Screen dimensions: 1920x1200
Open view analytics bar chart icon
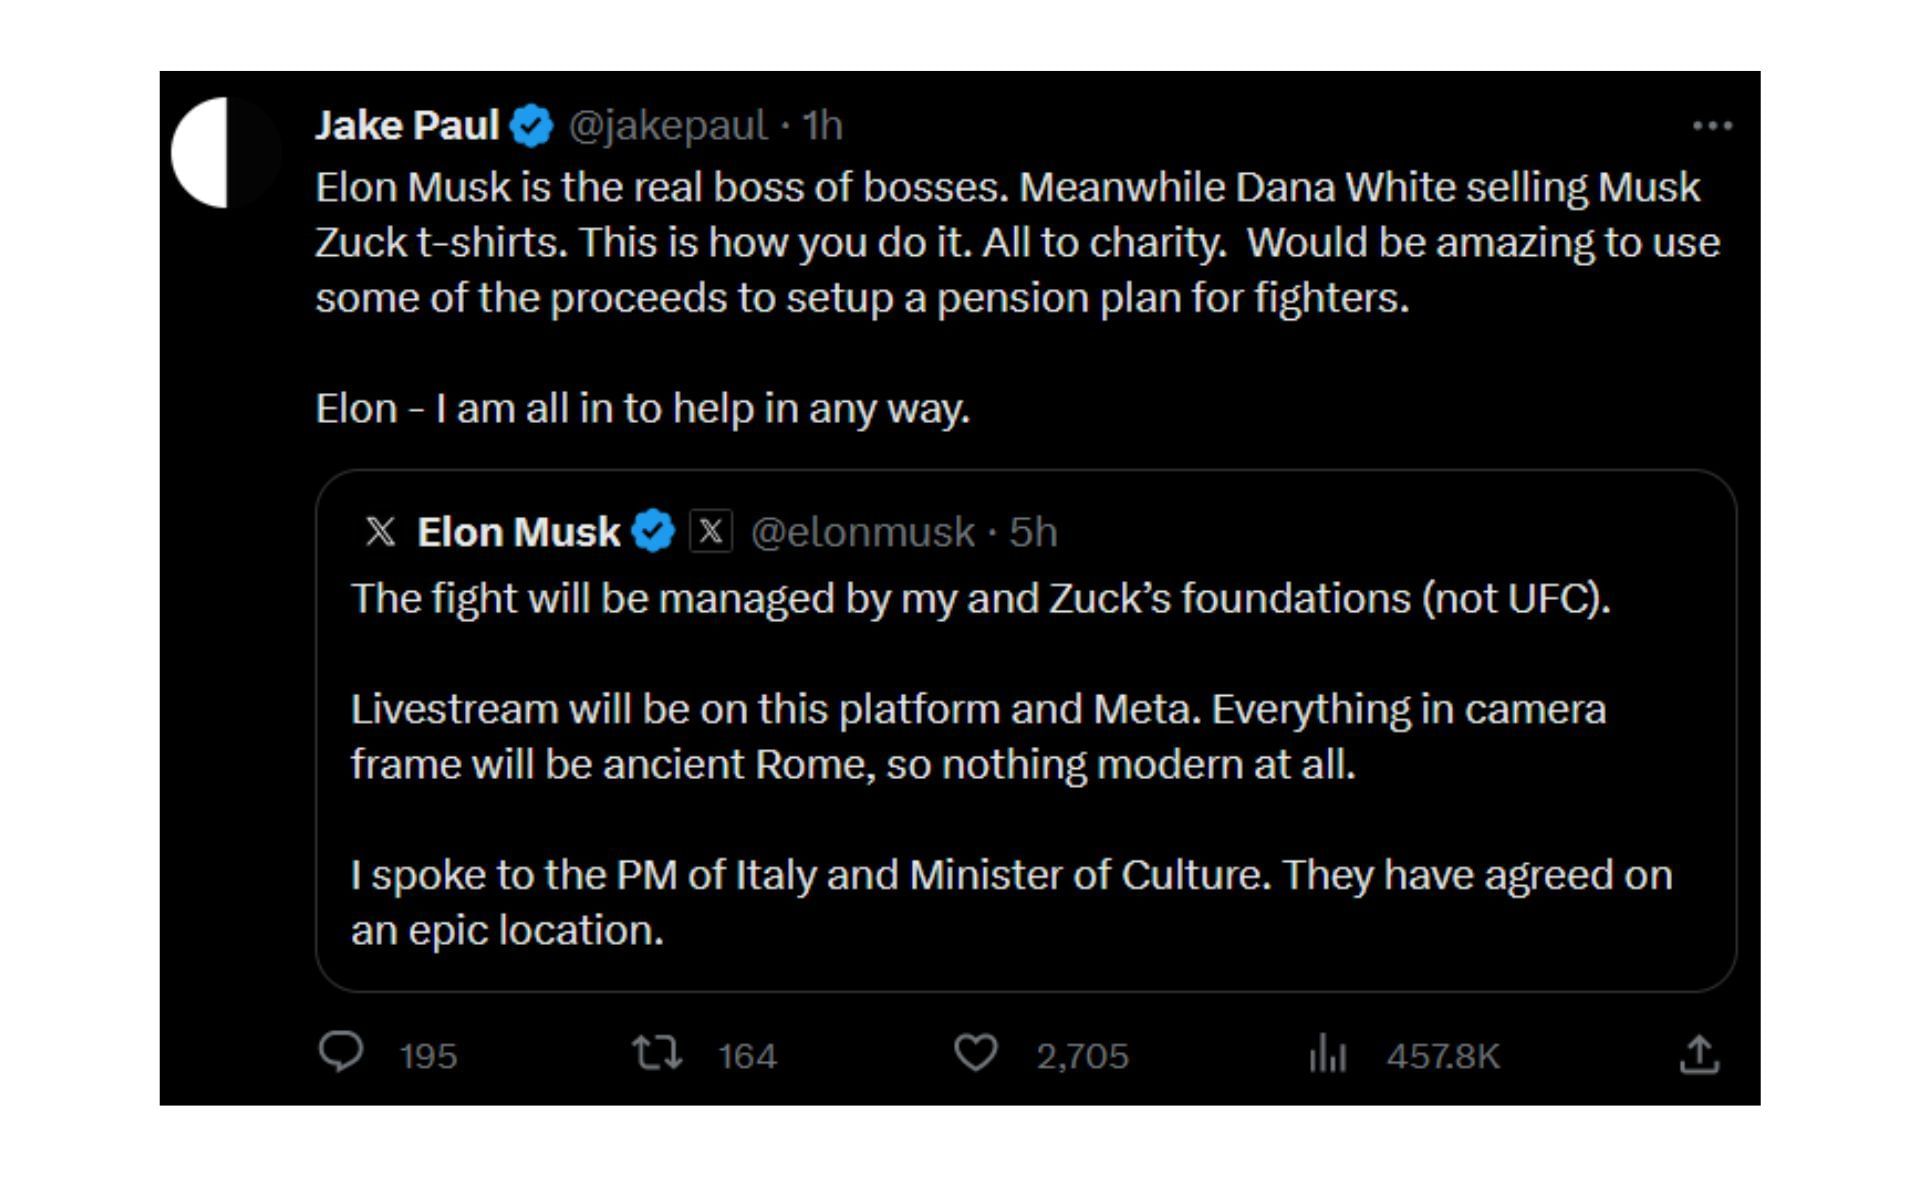pos(1328,1054)
